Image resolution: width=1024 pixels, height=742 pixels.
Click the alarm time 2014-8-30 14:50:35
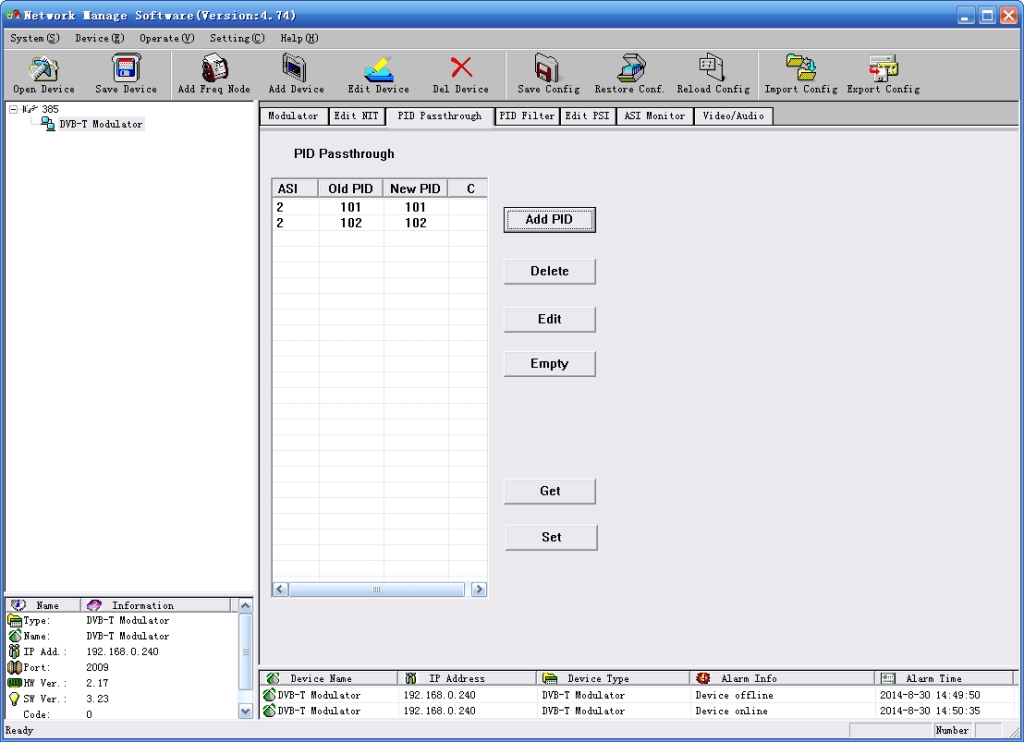pos(930,711)
